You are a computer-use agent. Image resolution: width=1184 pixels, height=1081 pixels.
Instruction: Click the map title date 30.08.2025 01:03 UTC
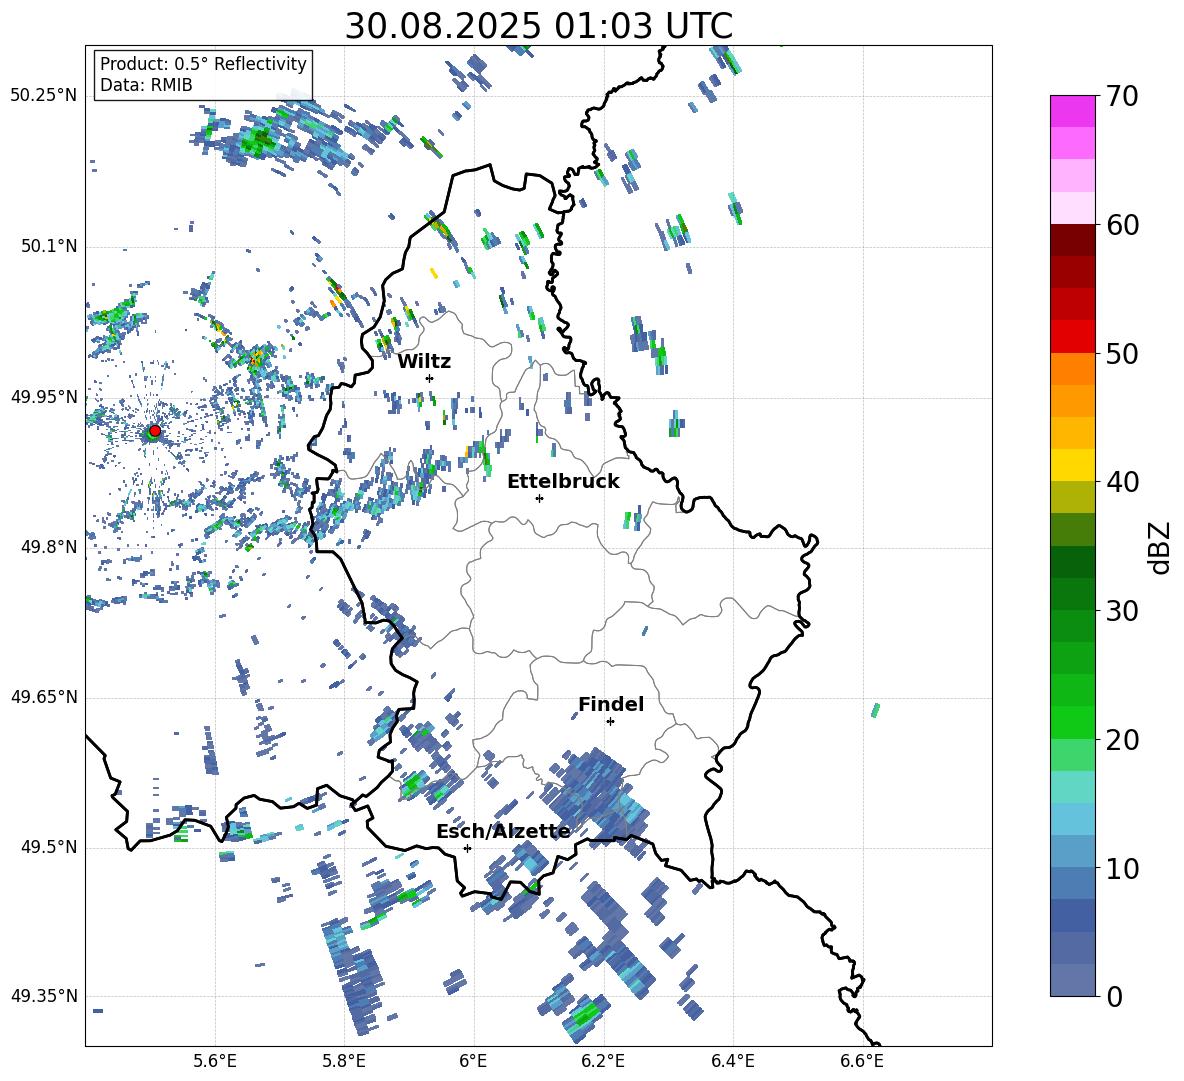539,26
